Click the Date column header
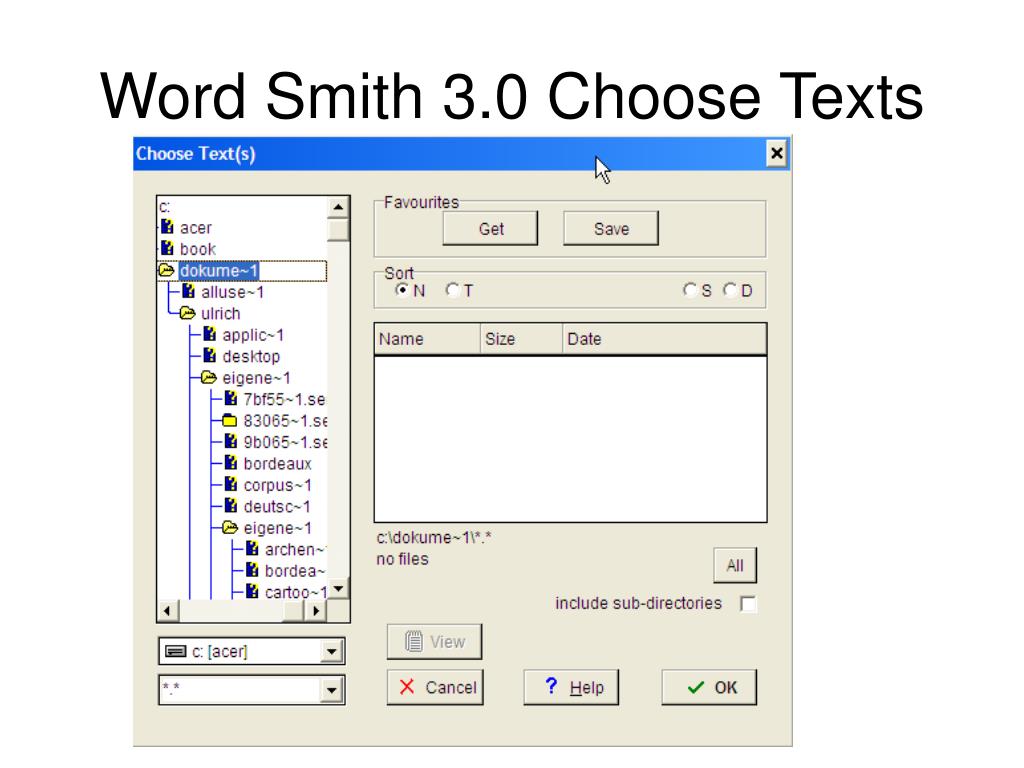 (x=664, y=339)
